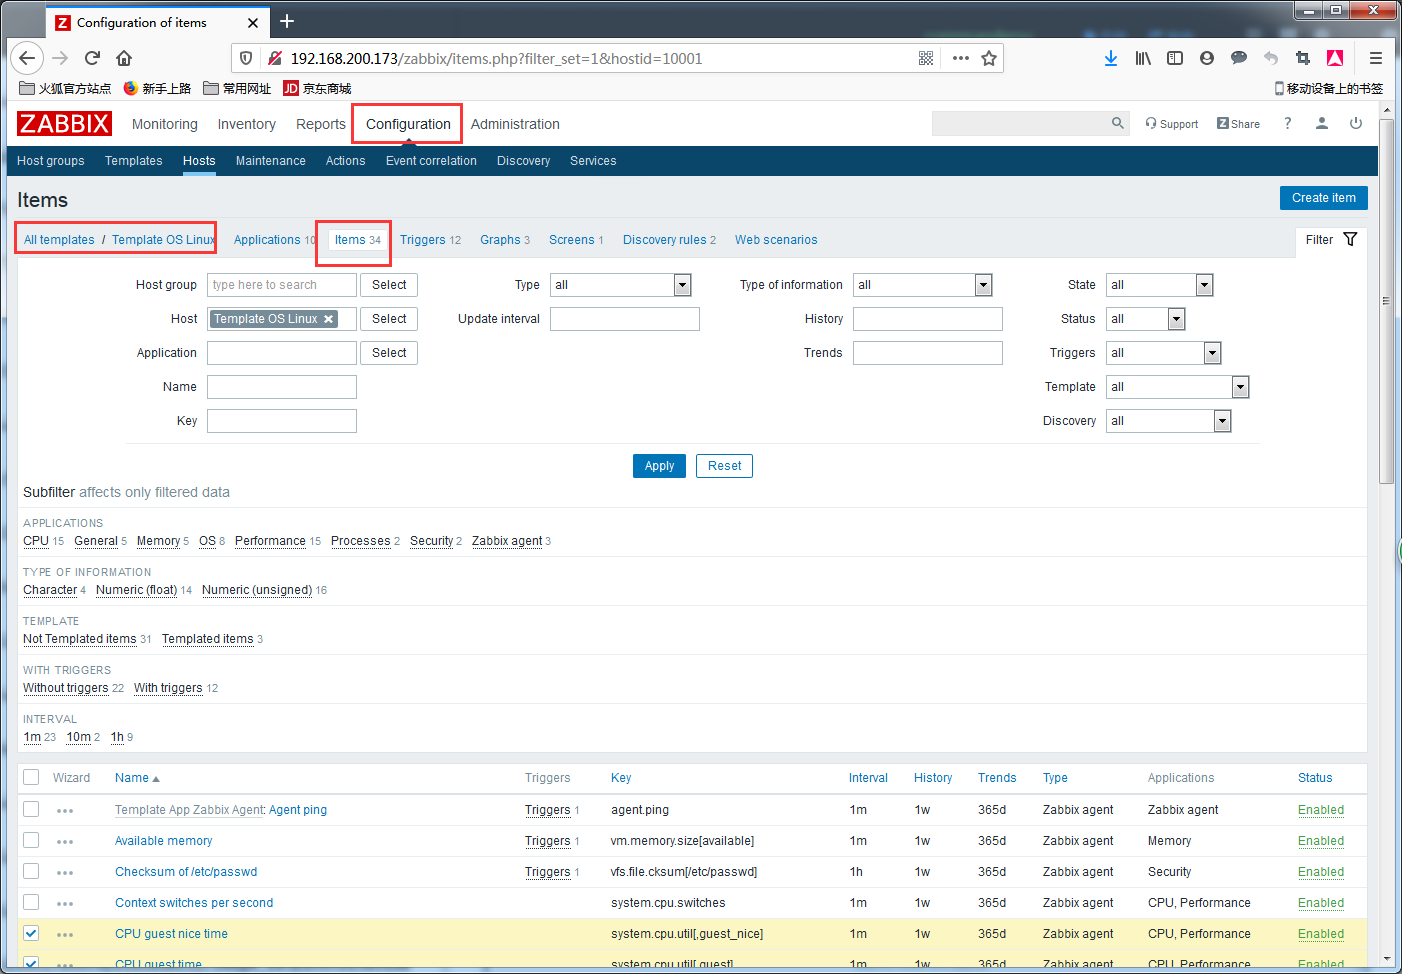Open the Type dropdown
Screen dimensions: 1402x974
pos(621,285)
